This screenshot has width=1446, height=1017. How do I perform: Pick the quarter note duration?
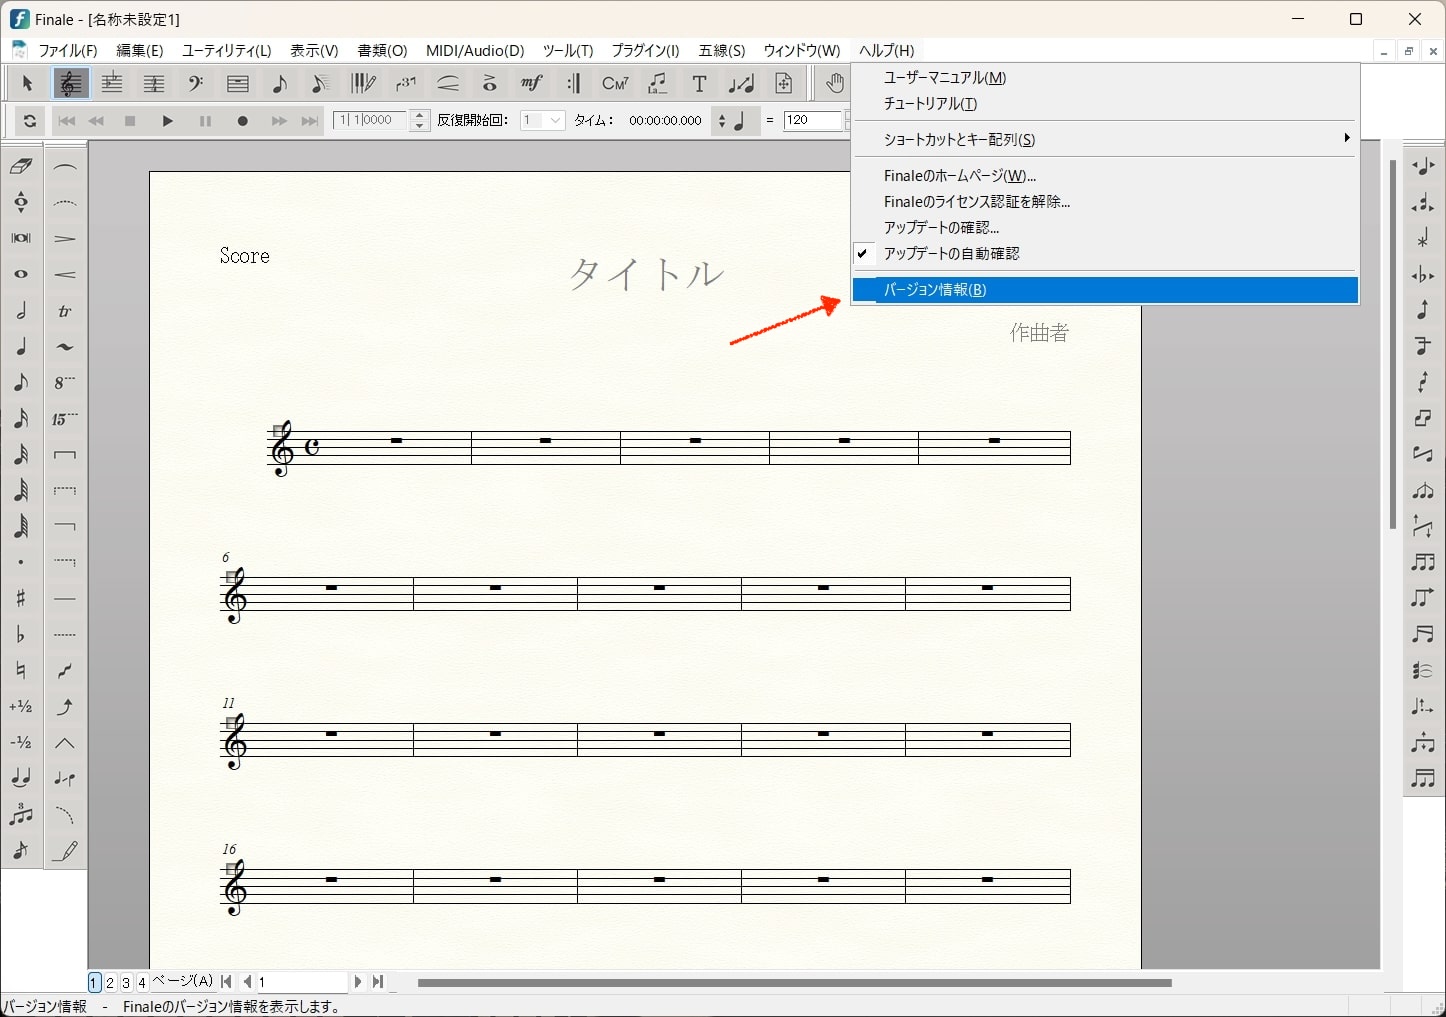click(21, 346)
